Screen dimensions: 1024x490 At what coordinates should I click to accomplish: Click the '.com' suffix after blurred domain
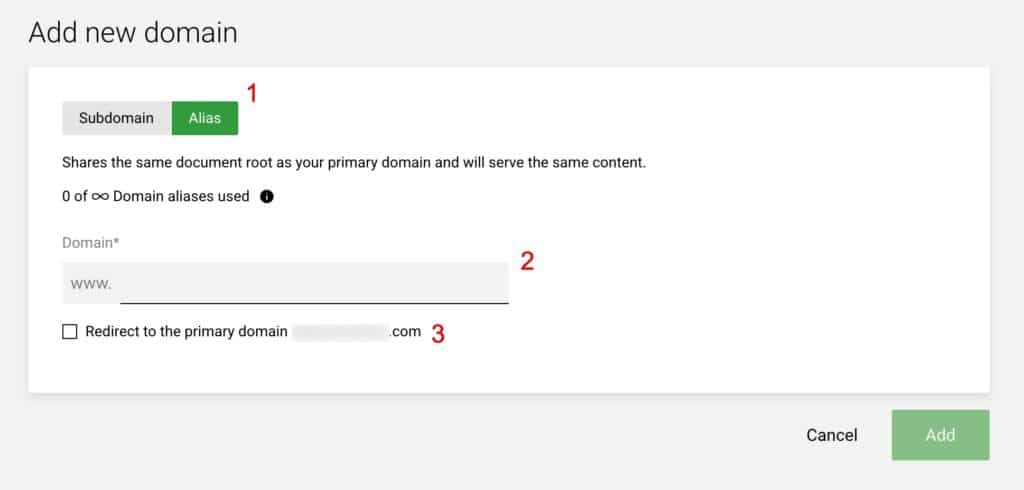pos(406,332)
